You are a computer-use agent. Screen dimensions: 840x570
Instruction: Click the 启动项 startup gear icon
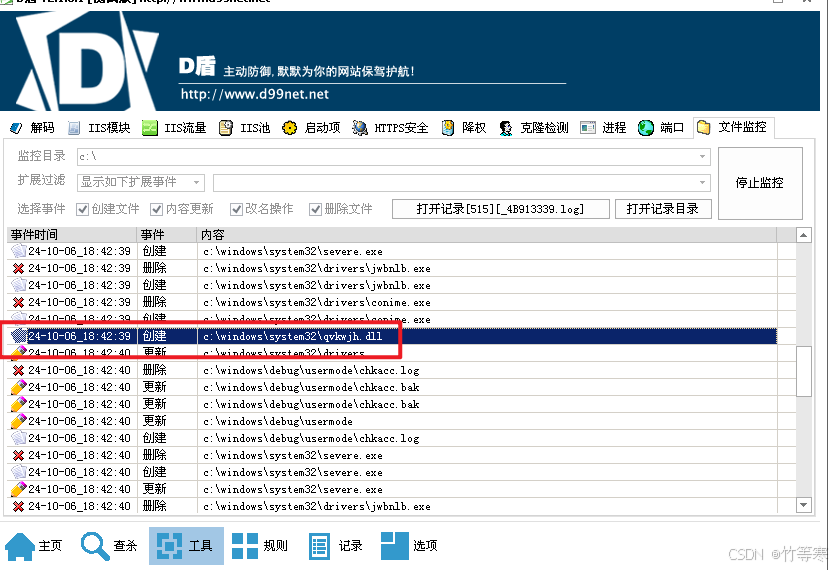(x=289, y=128)
